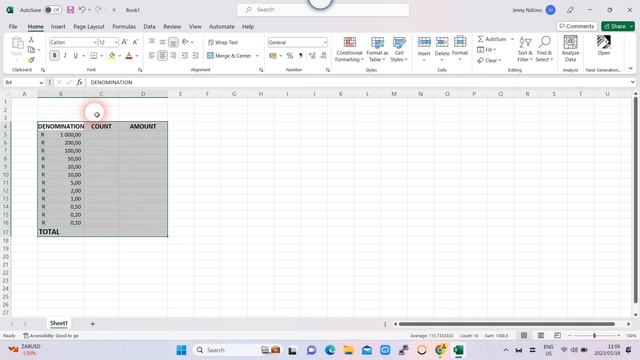Click the Insert Function fx icon

coord(79,82)
